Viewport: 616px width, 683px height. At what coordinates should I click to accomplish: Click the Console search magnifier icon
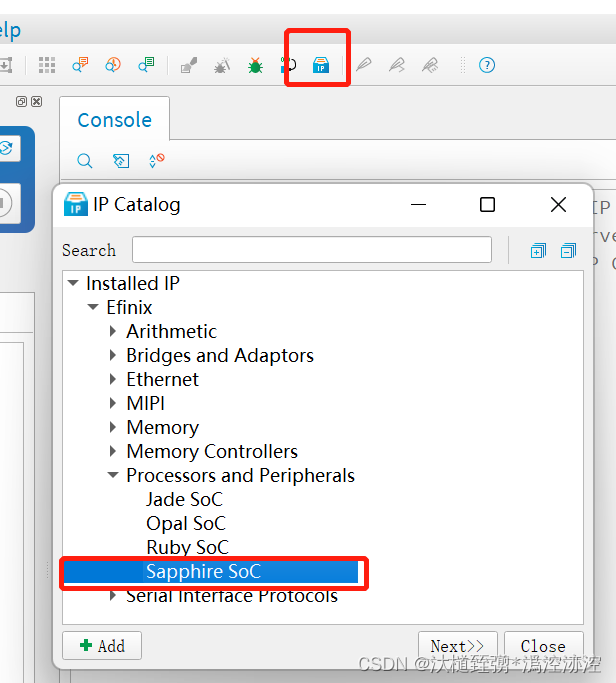(85, 161)
